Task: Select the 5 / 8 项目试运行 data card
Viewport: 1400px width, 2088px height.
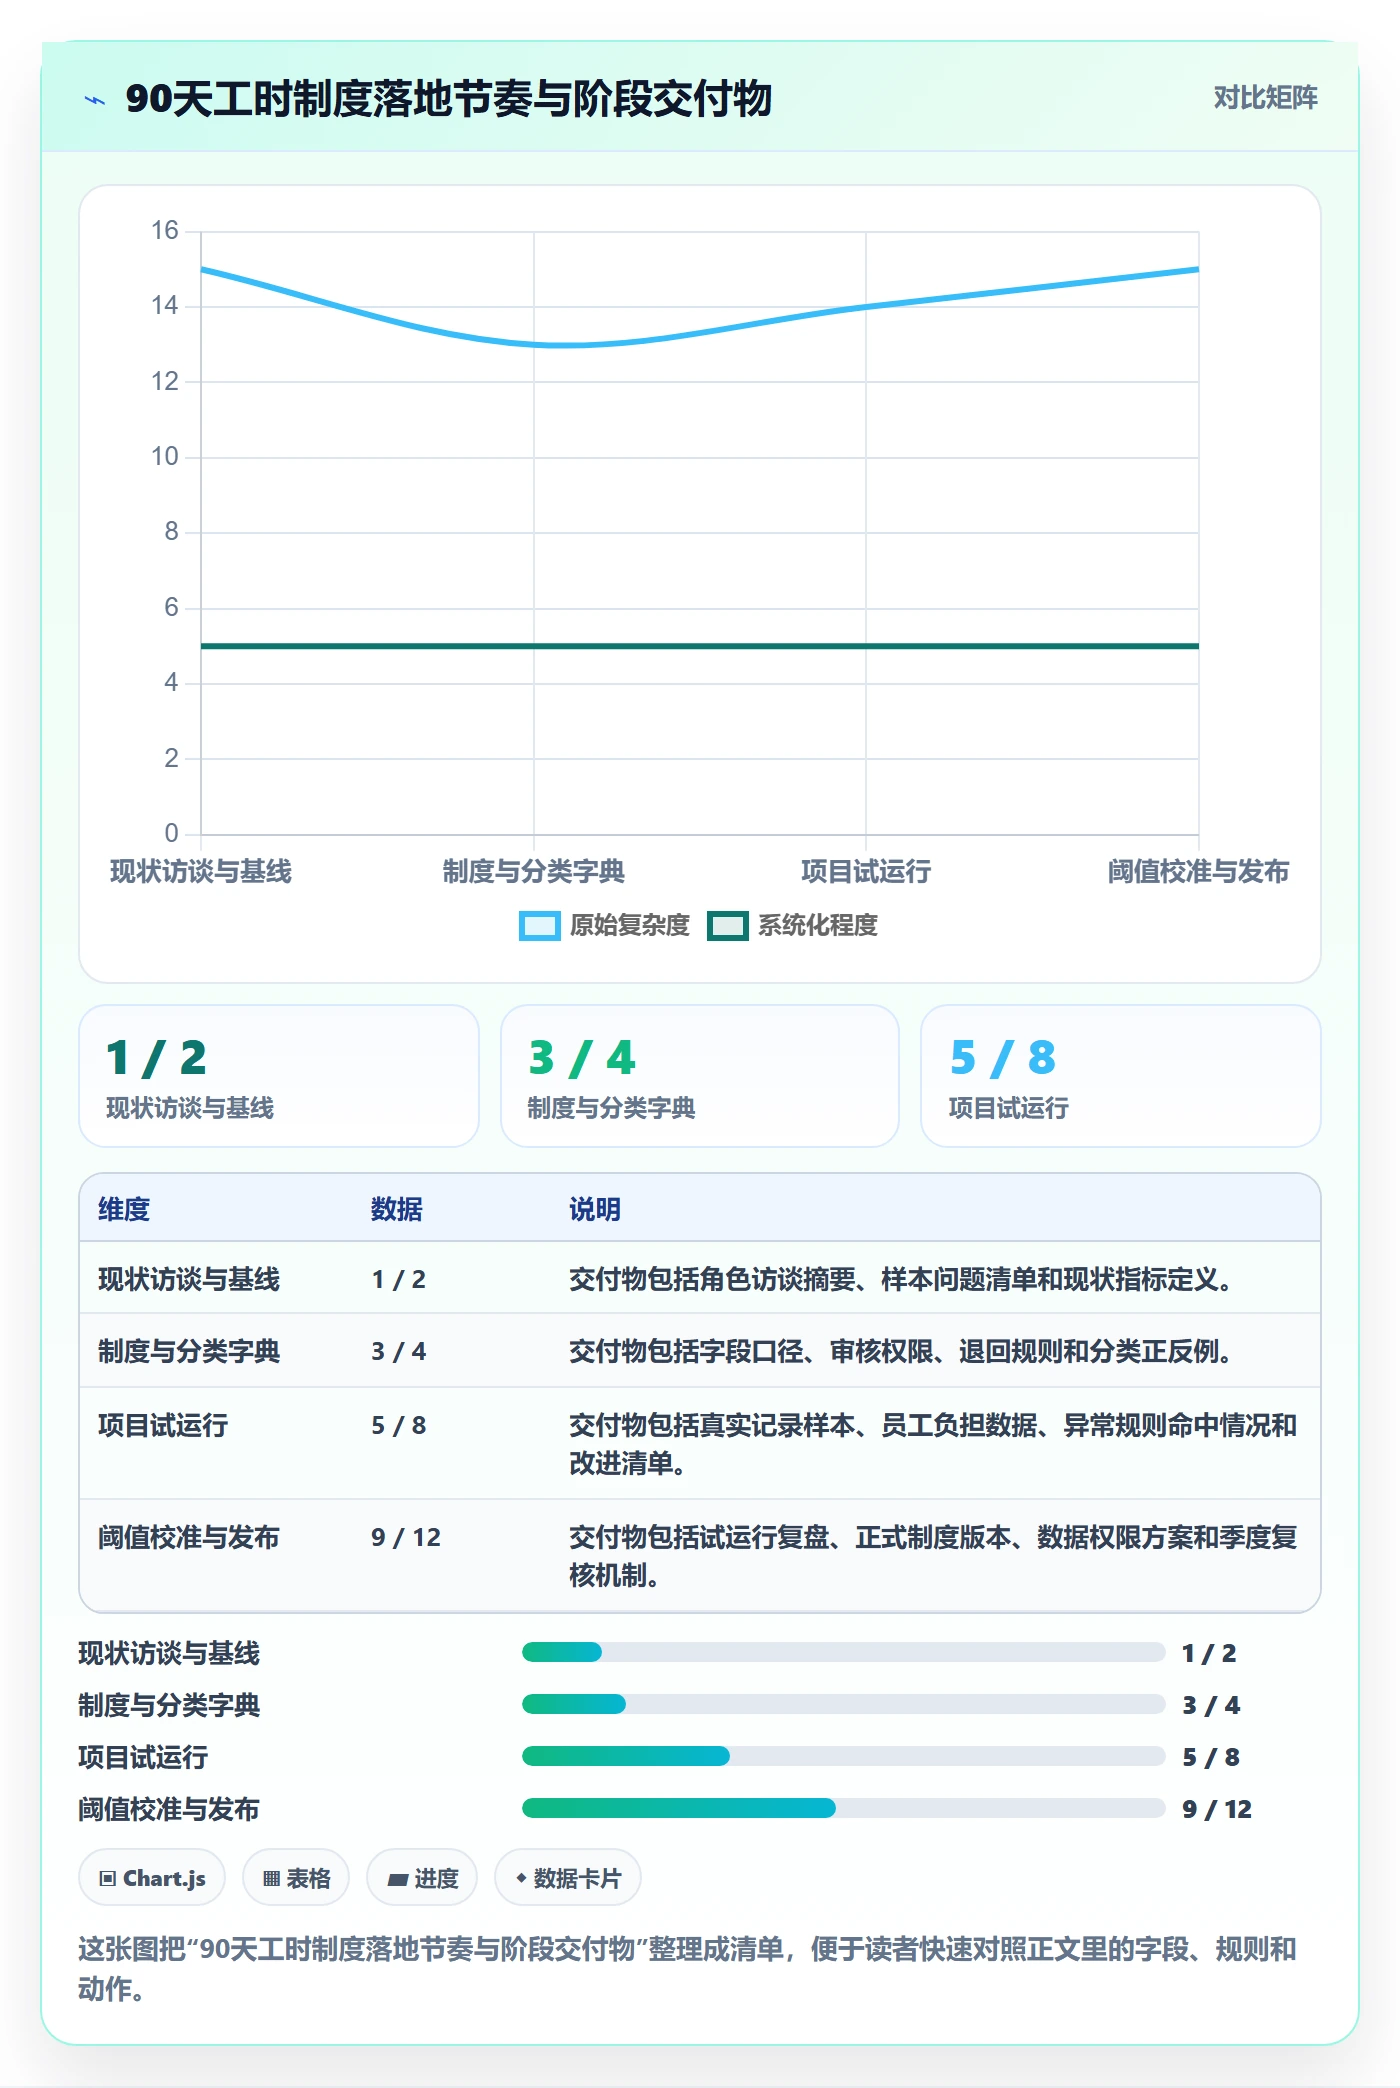Action: 1121,1076
